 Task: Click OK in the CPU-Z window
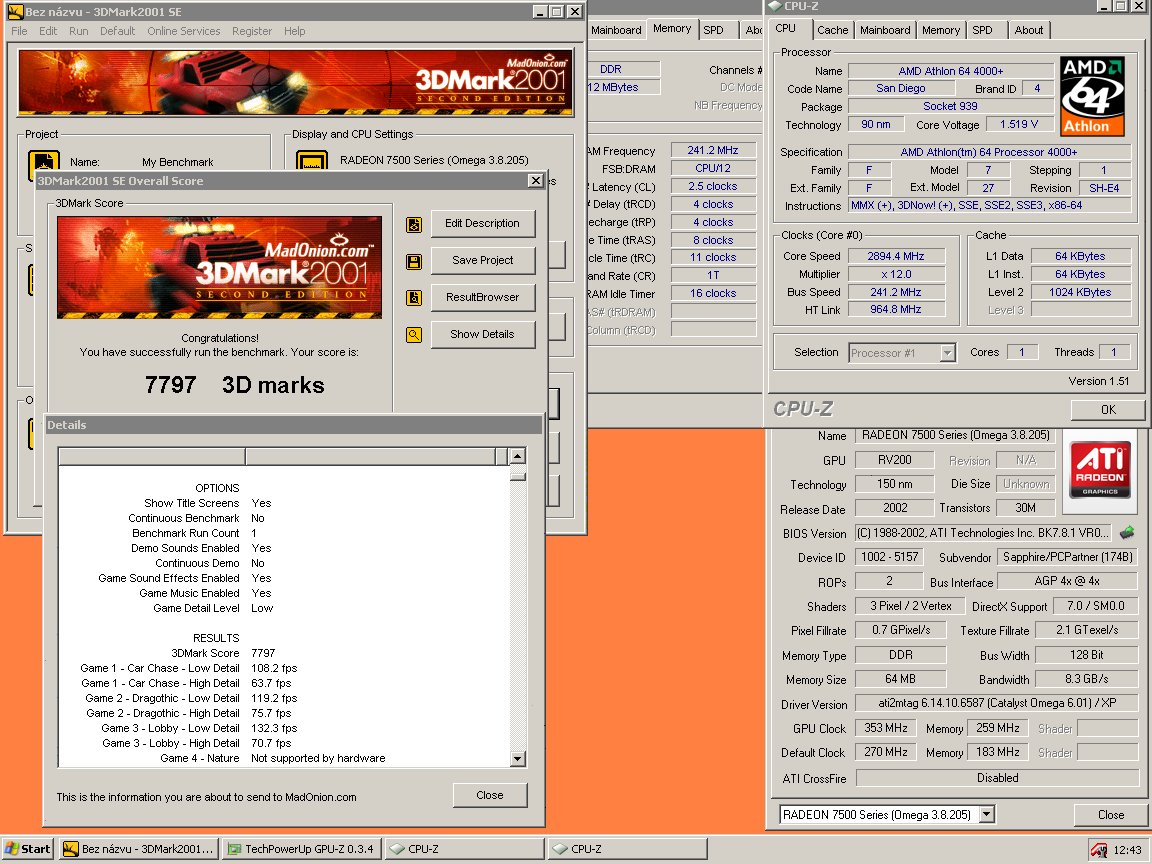point(1108,409)
